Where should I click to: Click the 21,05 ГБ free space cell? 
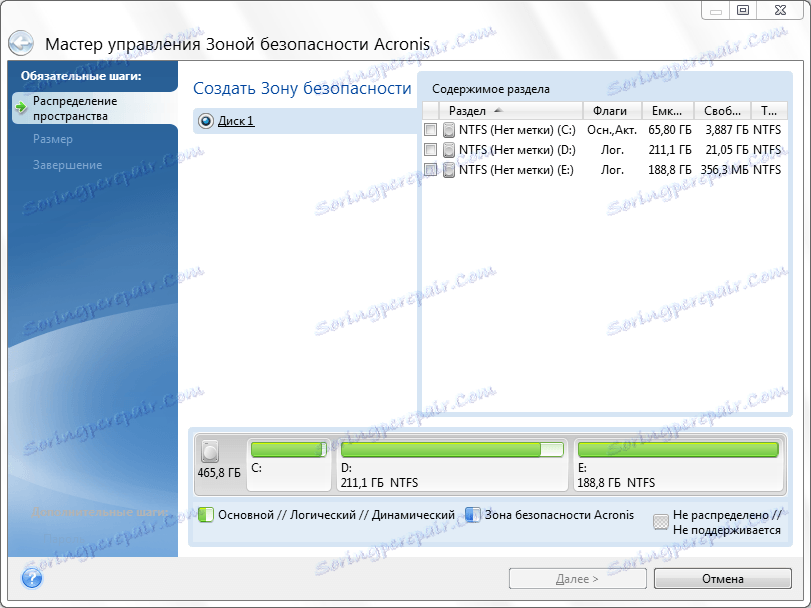pos(727,150)
